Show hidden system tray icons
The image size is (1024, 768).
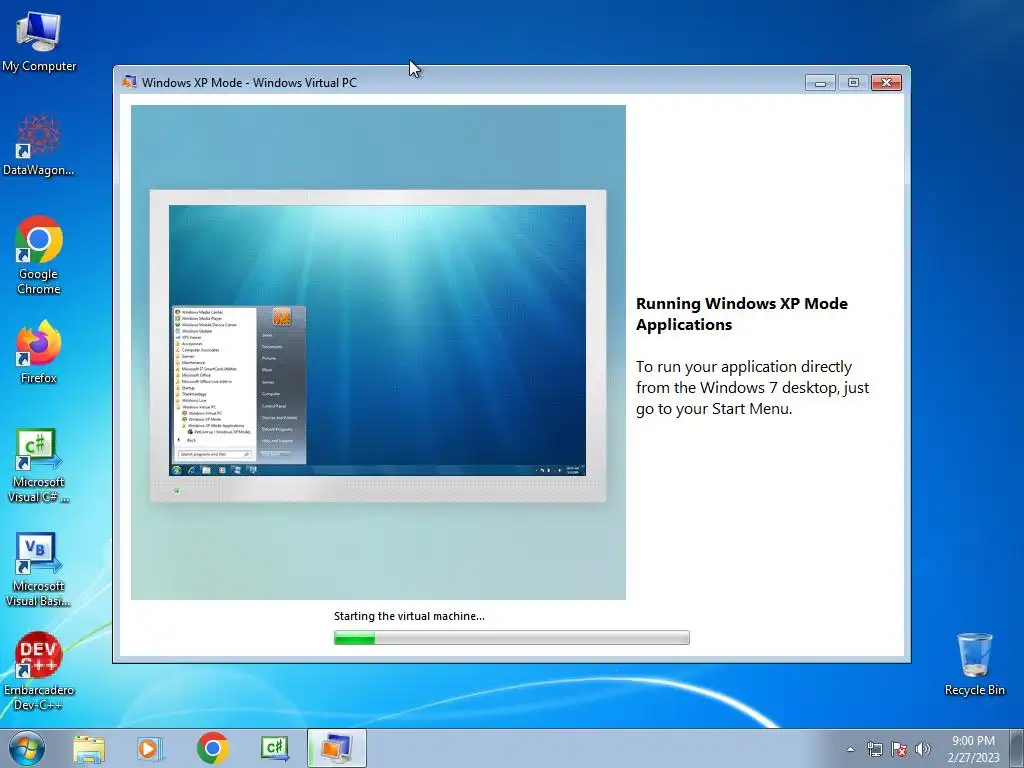(850, 749)
